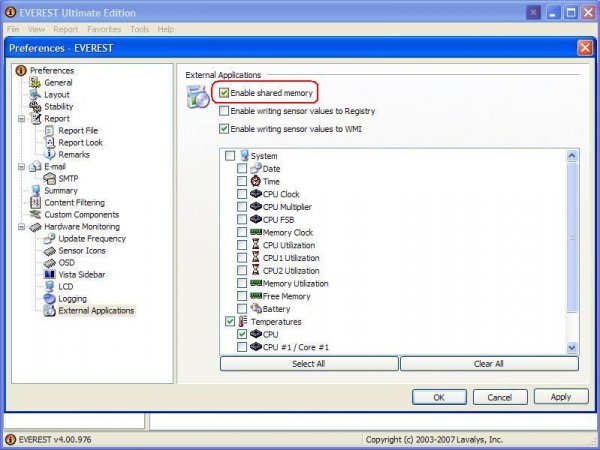Click the OSD chip icon
The image size is (600, 450).
pos(49,263)
